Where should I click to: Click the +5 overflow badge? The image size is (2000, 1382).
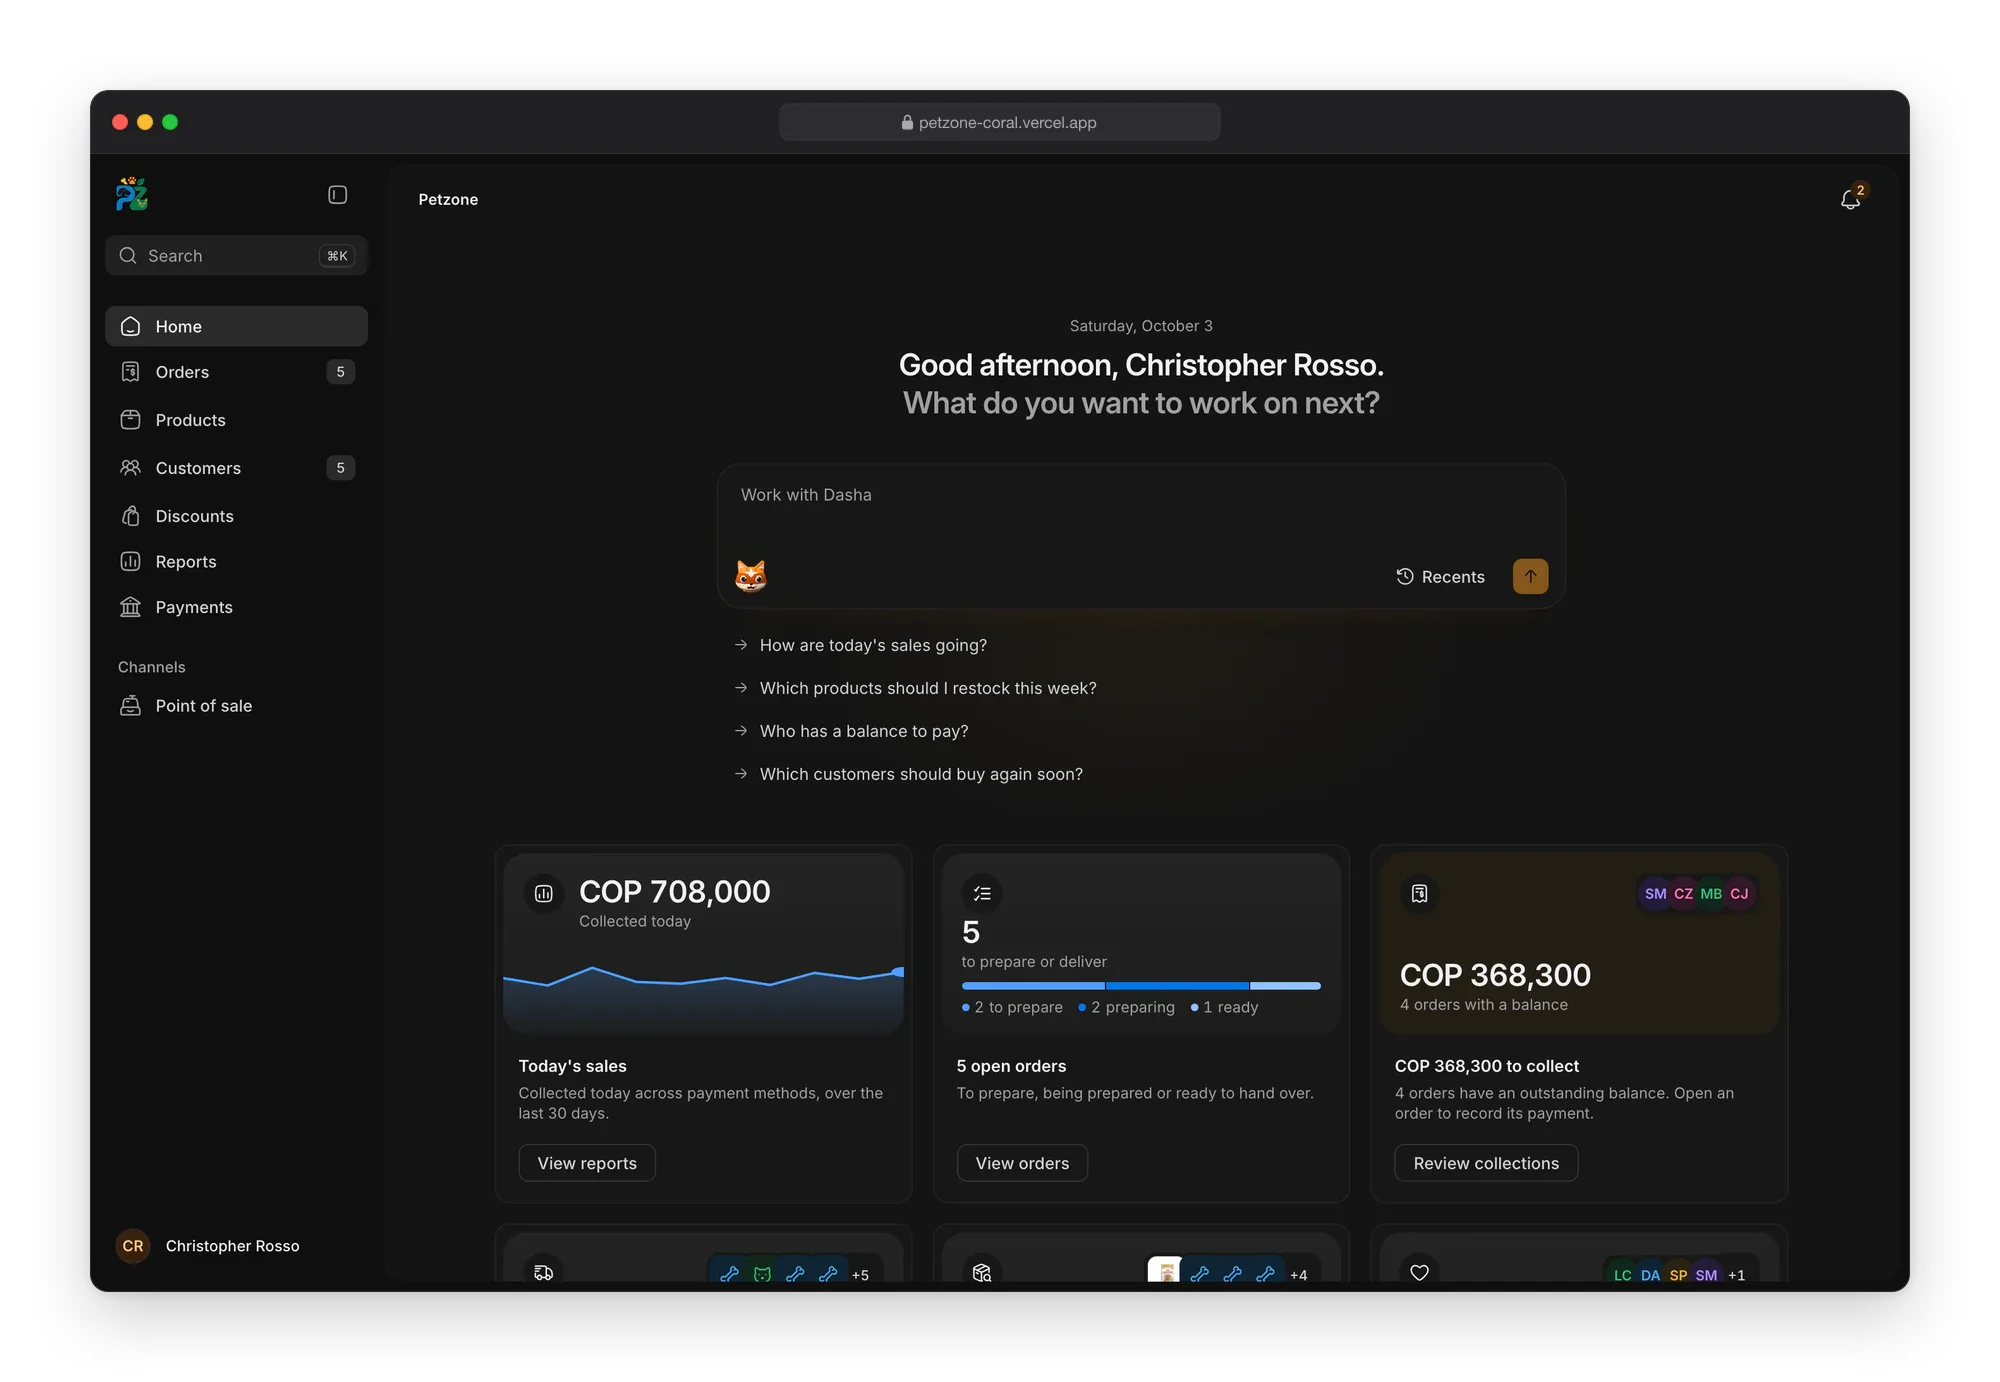click(860, 1275)
